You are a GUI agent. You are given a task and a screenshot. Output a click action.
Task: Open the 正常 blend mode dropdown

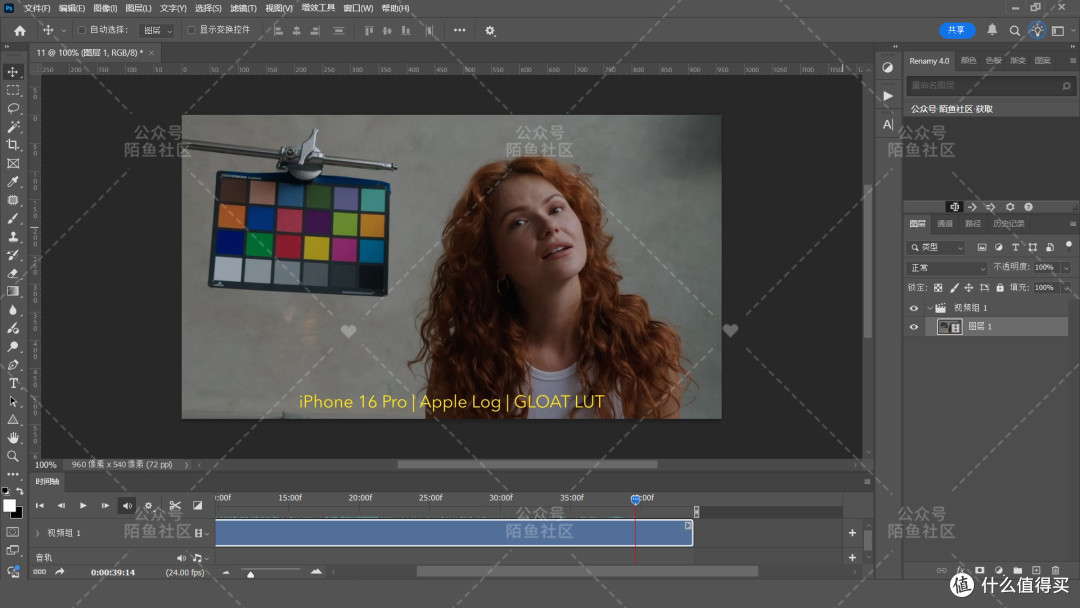947,268
